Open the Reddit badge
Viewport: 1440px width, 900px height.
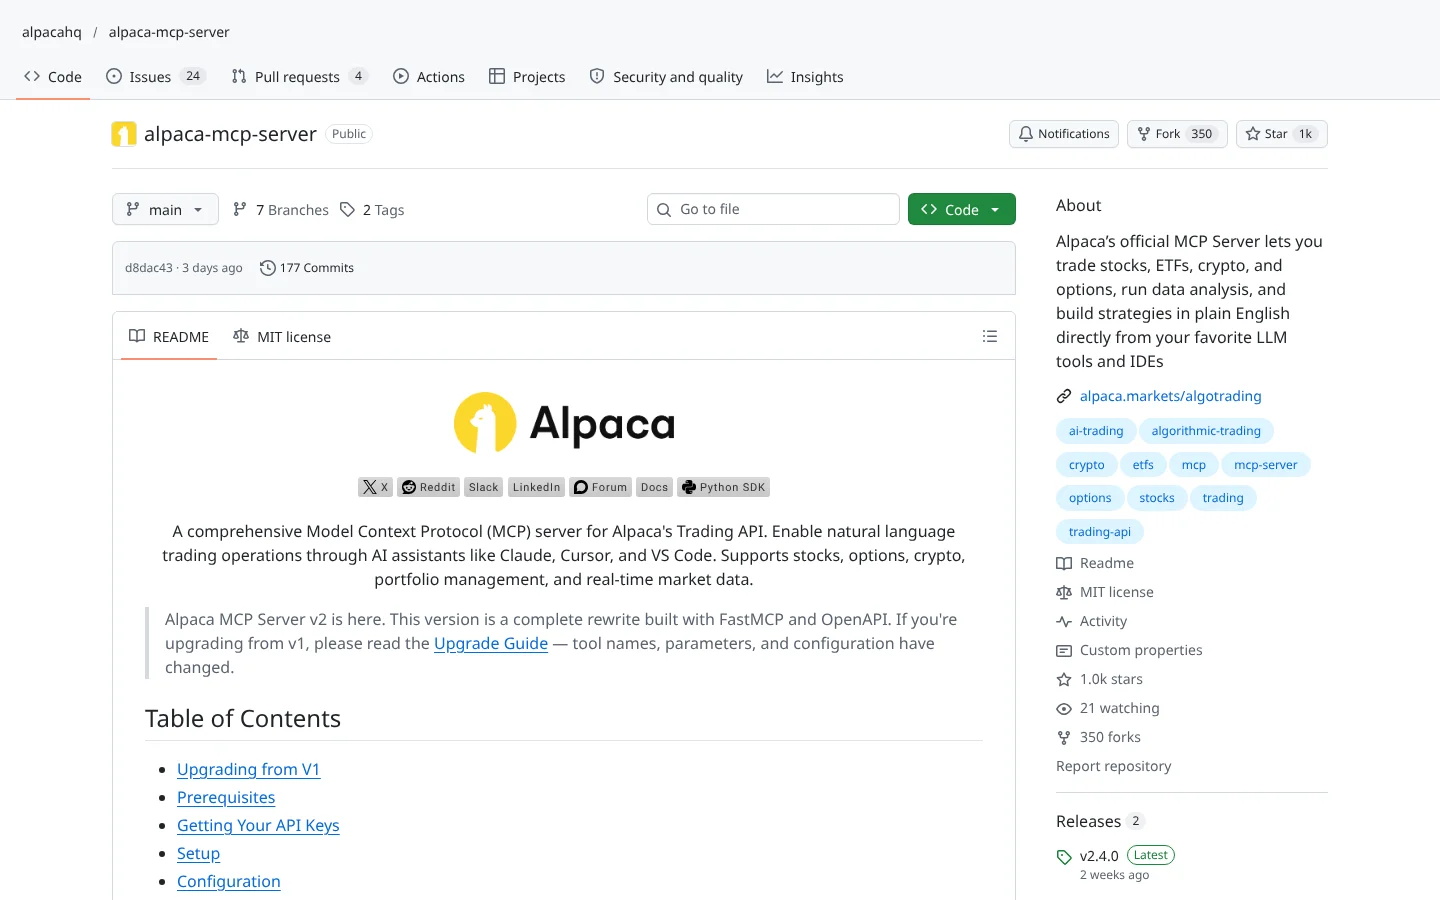[x=428, y=487]
